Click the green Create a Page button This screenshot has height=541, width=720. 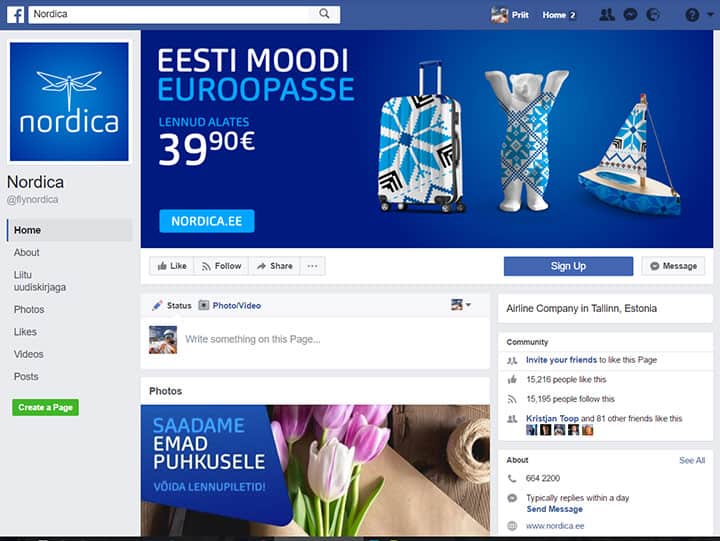[x=45, y=407]
